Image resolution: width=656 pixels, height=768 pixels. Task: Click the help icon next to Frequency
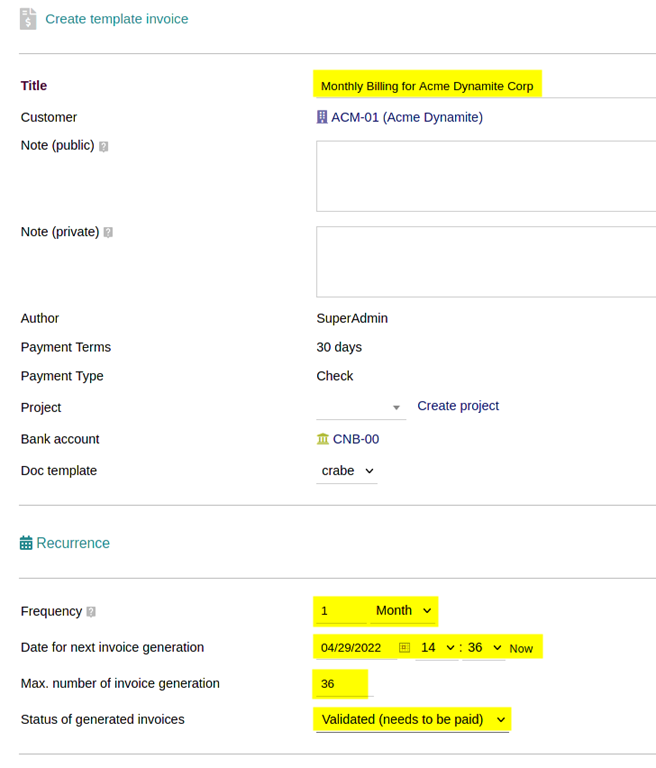tap(91, 612)
